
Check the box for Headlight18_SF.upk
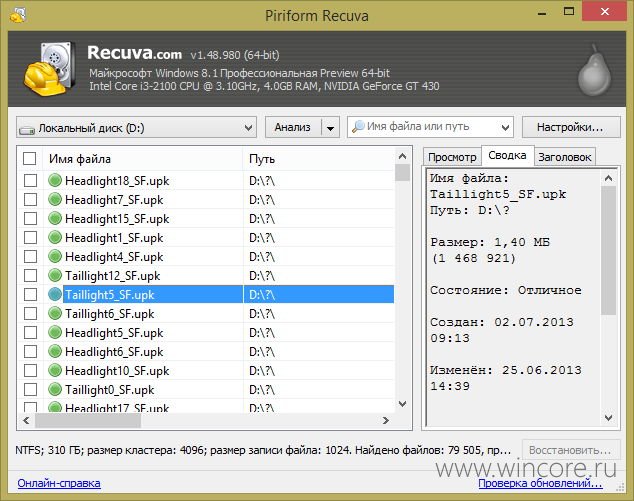pyautogui.click(x=30, y=180)
